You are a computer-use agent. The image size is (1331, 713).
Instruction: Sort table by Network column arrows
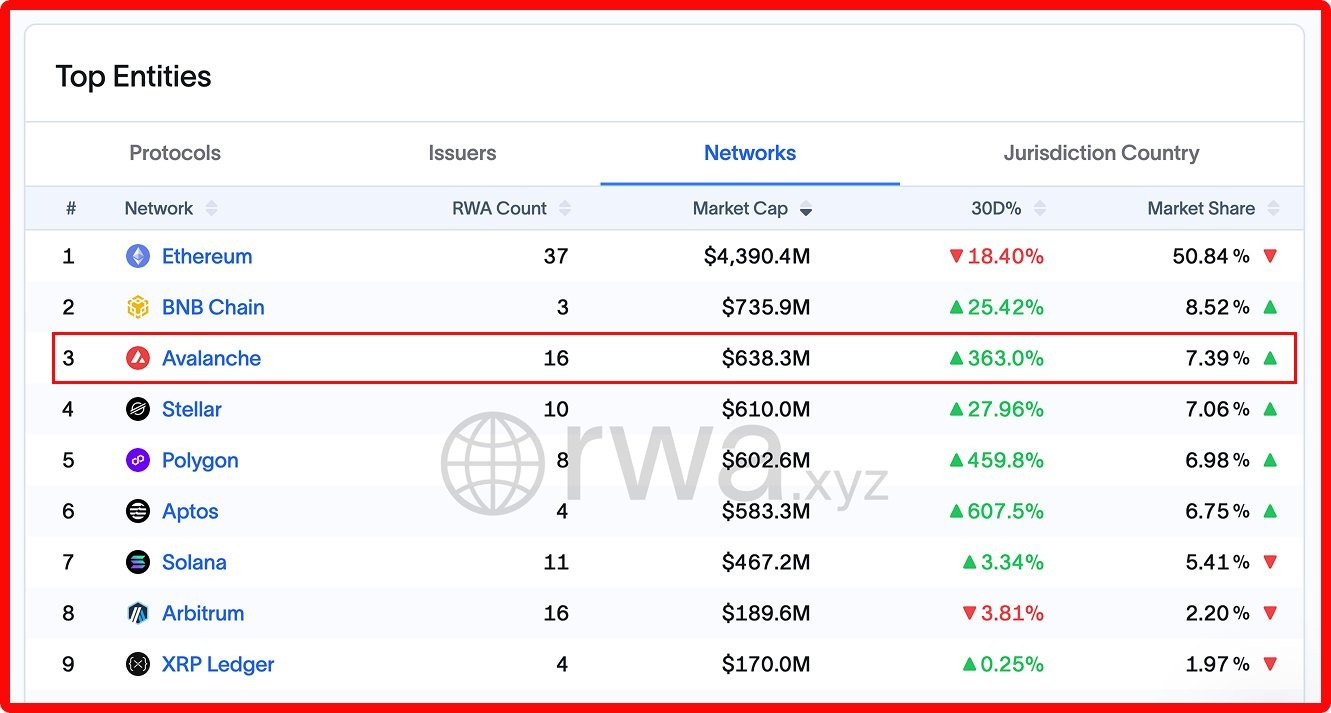pyautogui.click(x=211, y=208)
